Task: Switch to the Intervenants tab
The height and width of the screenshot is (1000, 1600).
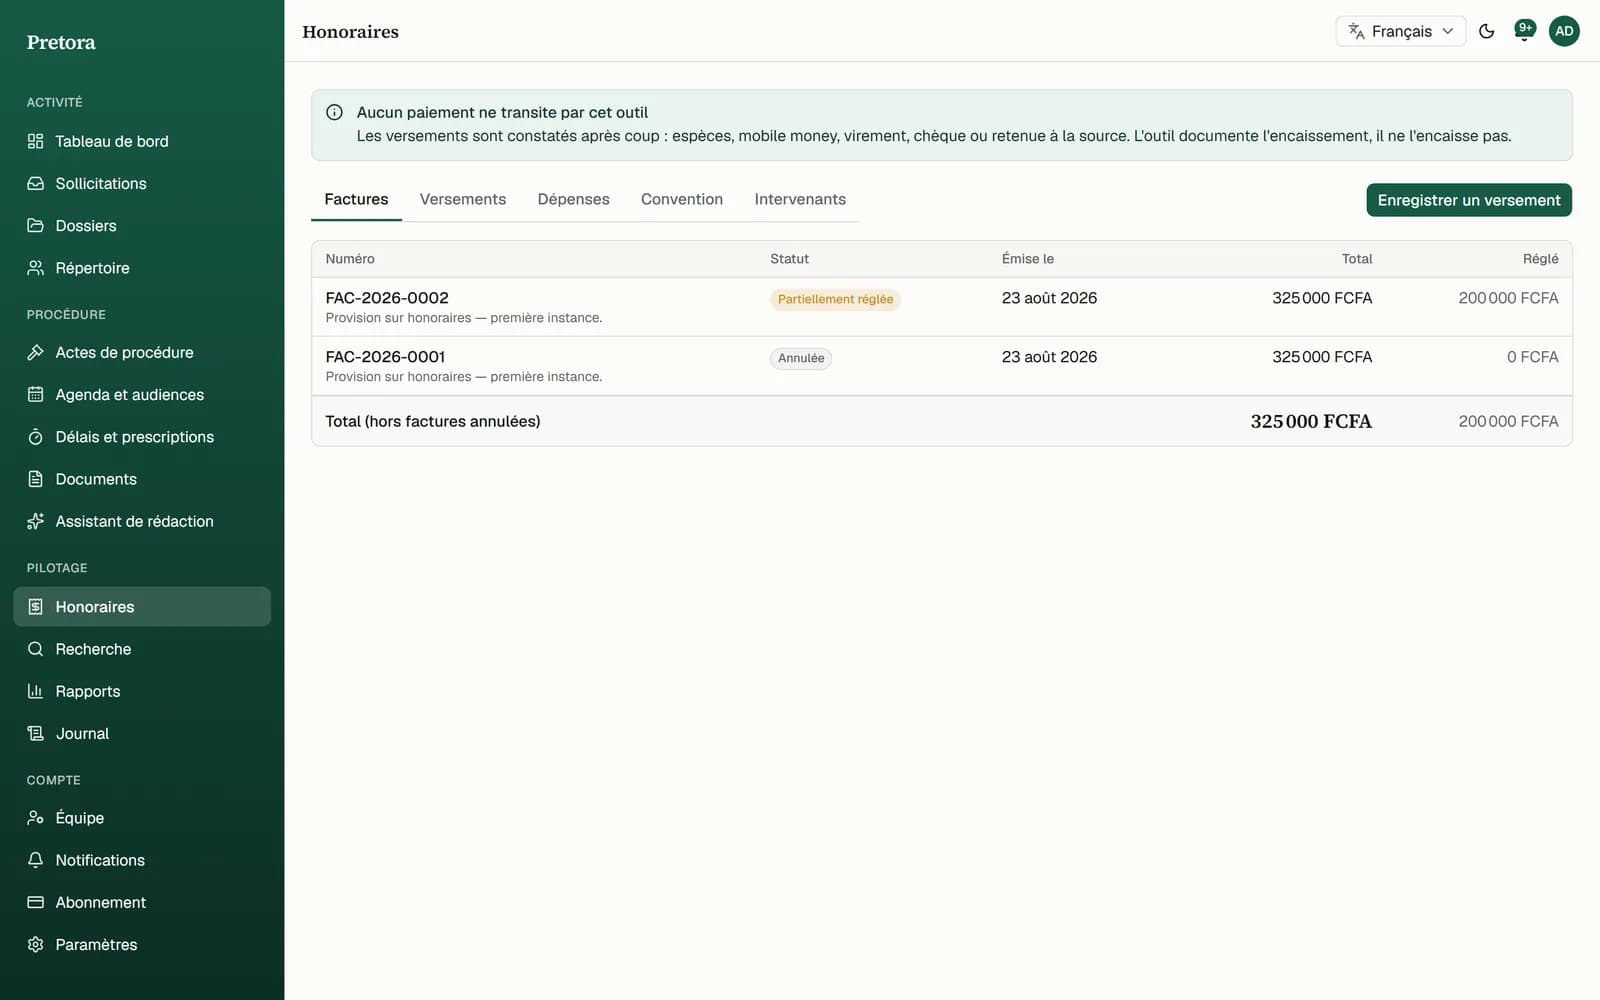Action: tap(800, 199)
